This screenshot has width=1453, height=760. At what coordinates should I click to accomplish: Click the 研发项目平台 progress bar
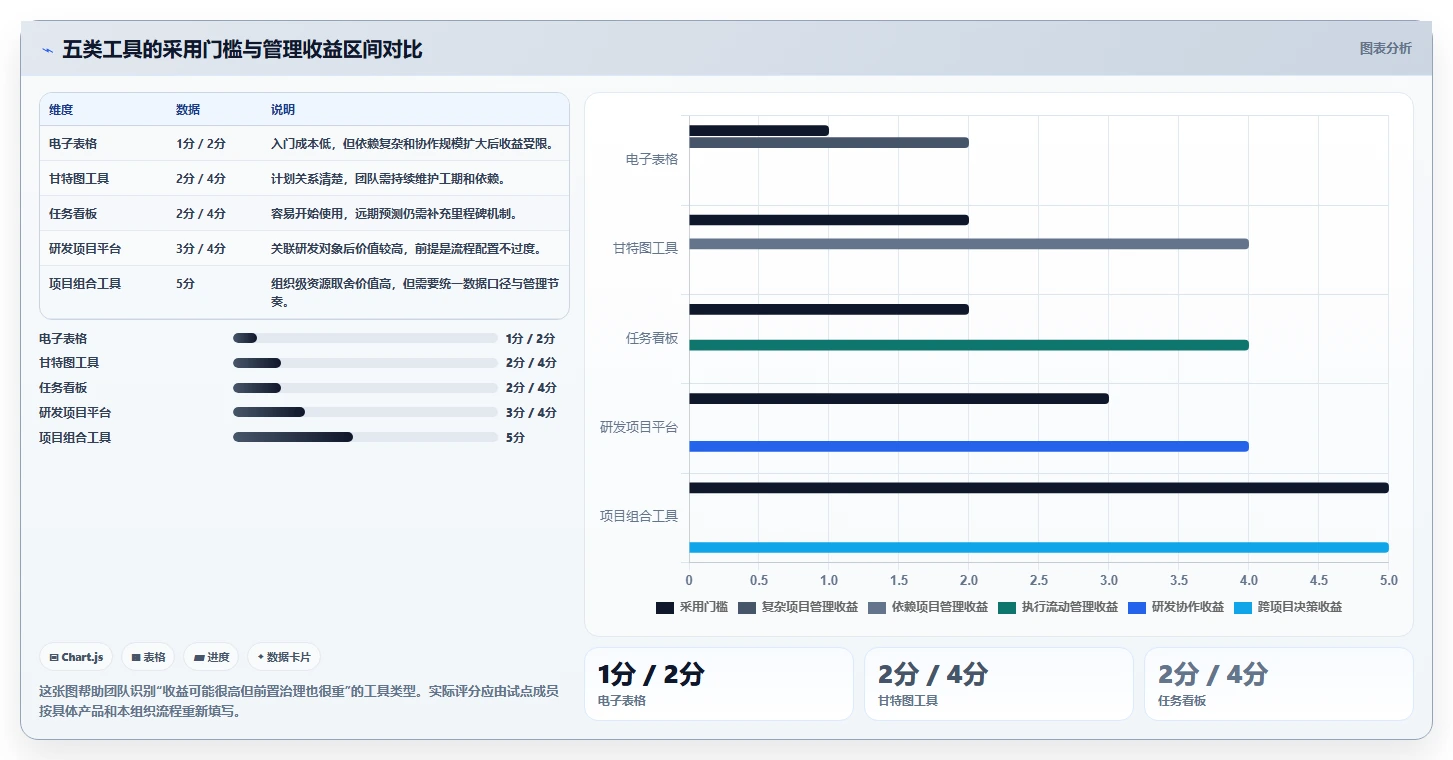click(365, 412)
